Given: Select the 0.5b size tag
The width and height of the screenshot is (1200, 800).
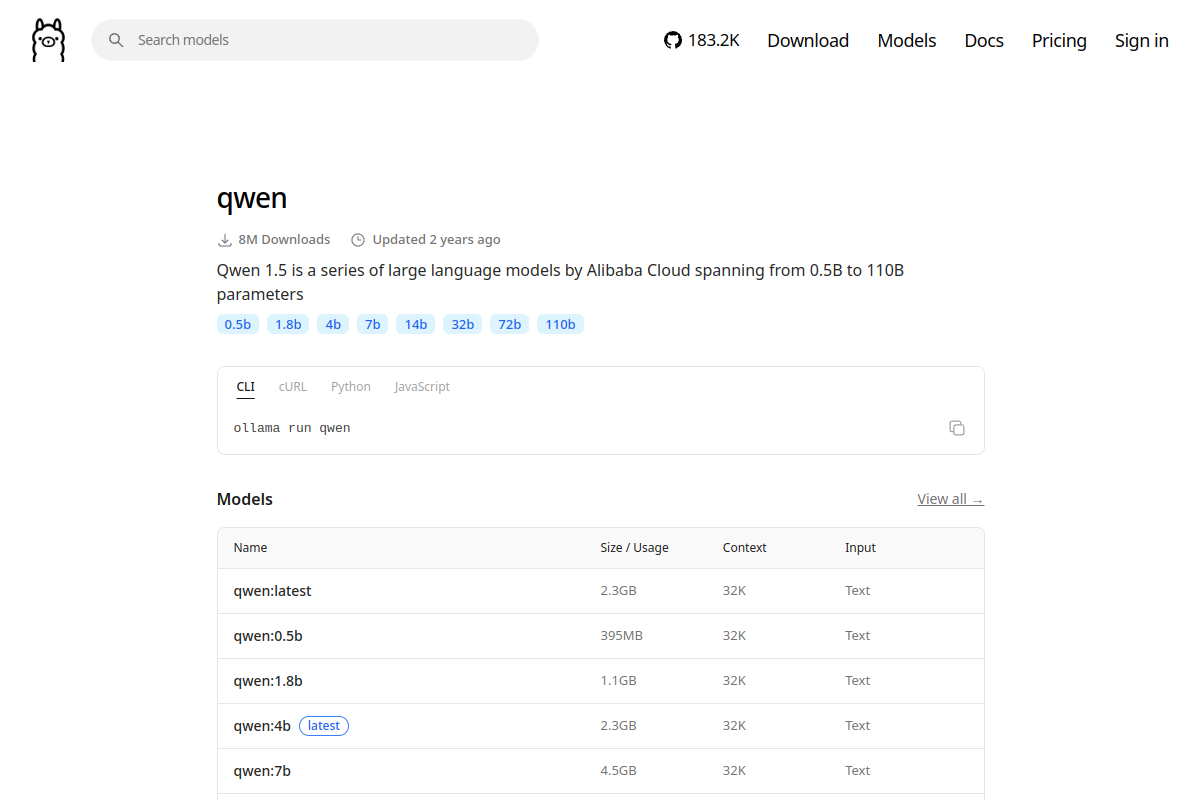Looking at the screenshot, I should coord(238,324).
